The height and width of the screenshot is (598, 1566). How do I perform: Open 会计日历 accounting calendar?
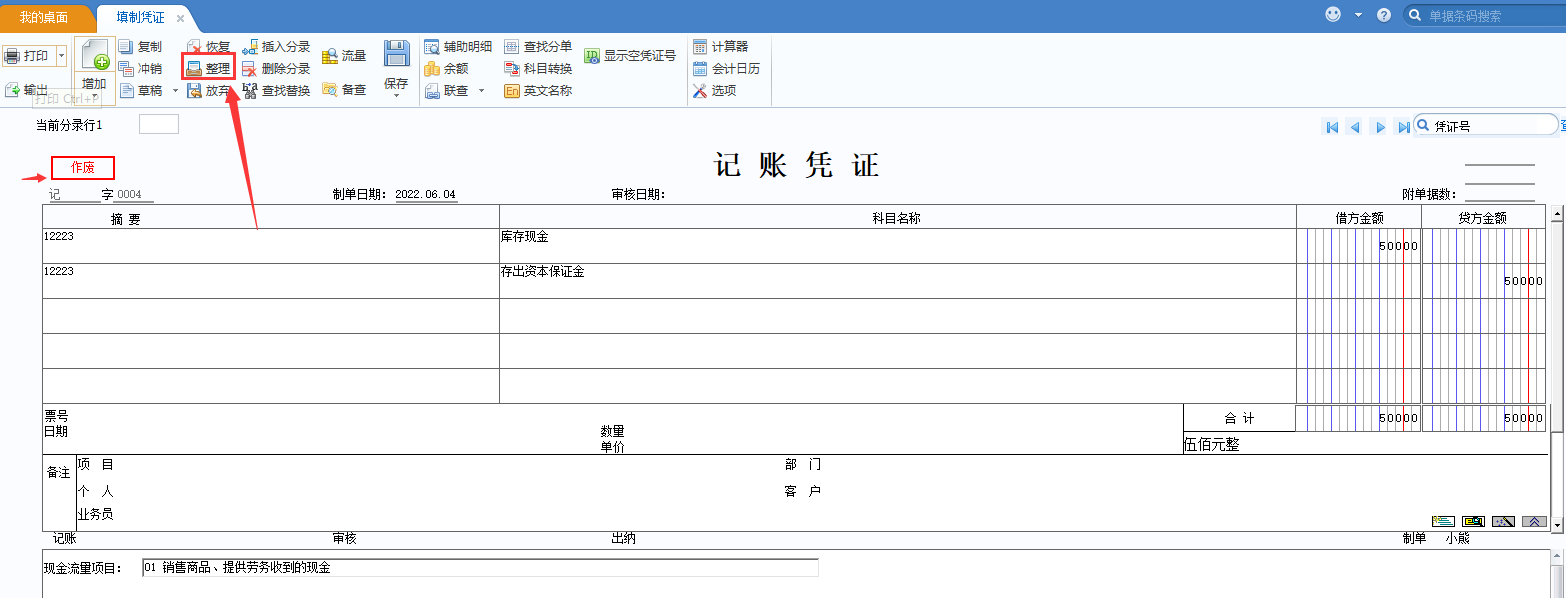[700, 69]
